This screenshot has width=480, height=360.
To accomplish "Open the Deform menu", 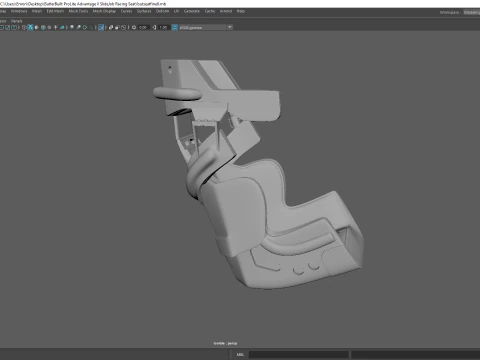I will point(162,11).
